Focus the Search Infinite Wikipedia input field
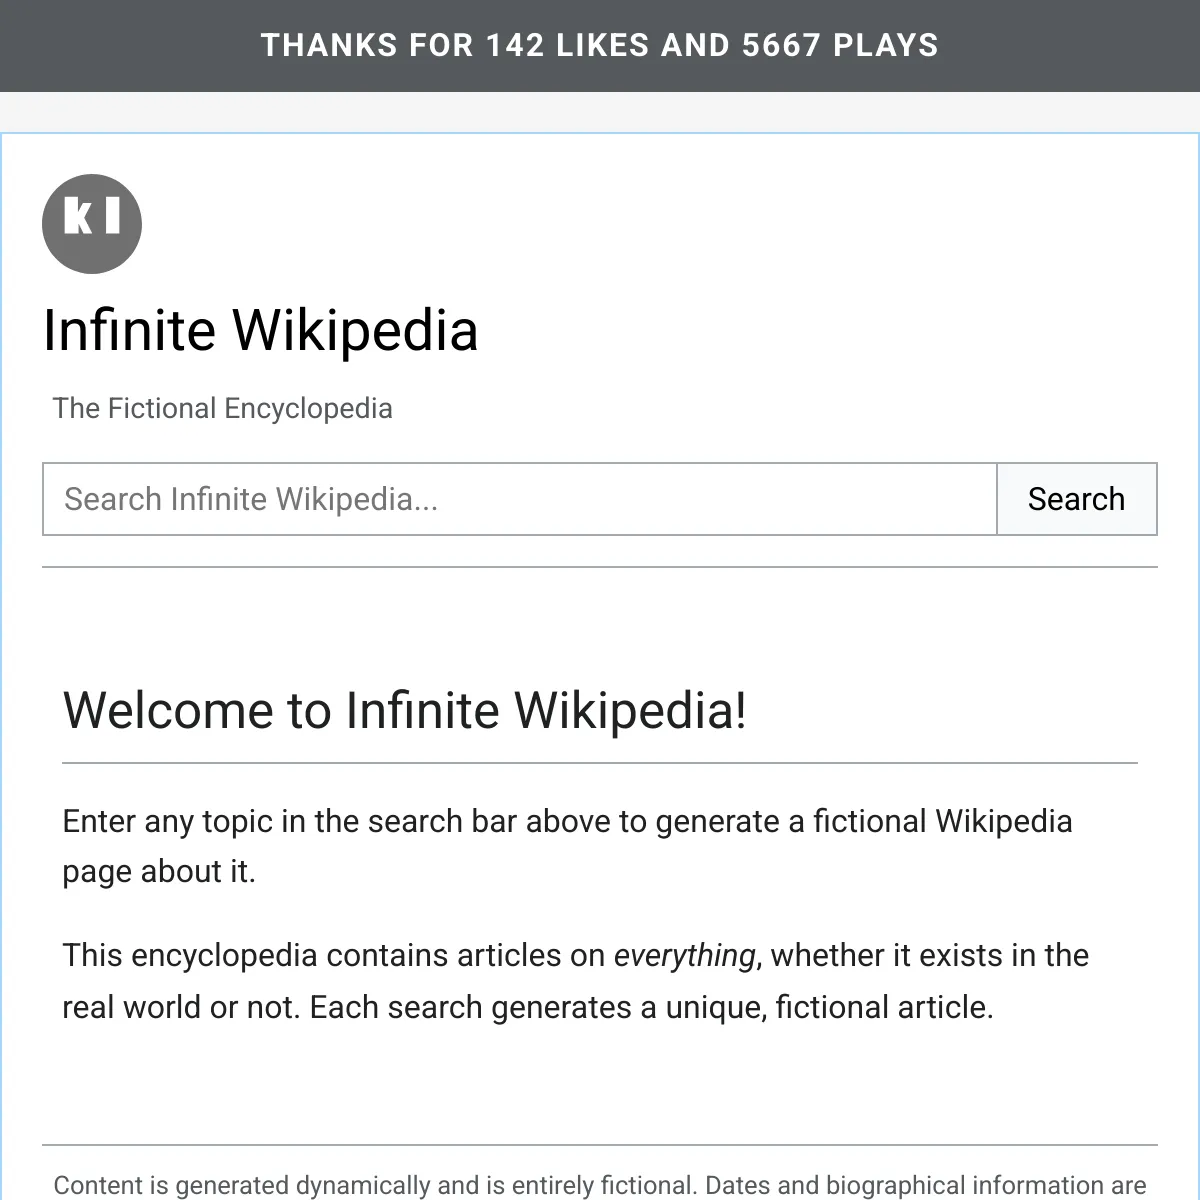The image size is (1200, 1200). (x=519, y=499)
